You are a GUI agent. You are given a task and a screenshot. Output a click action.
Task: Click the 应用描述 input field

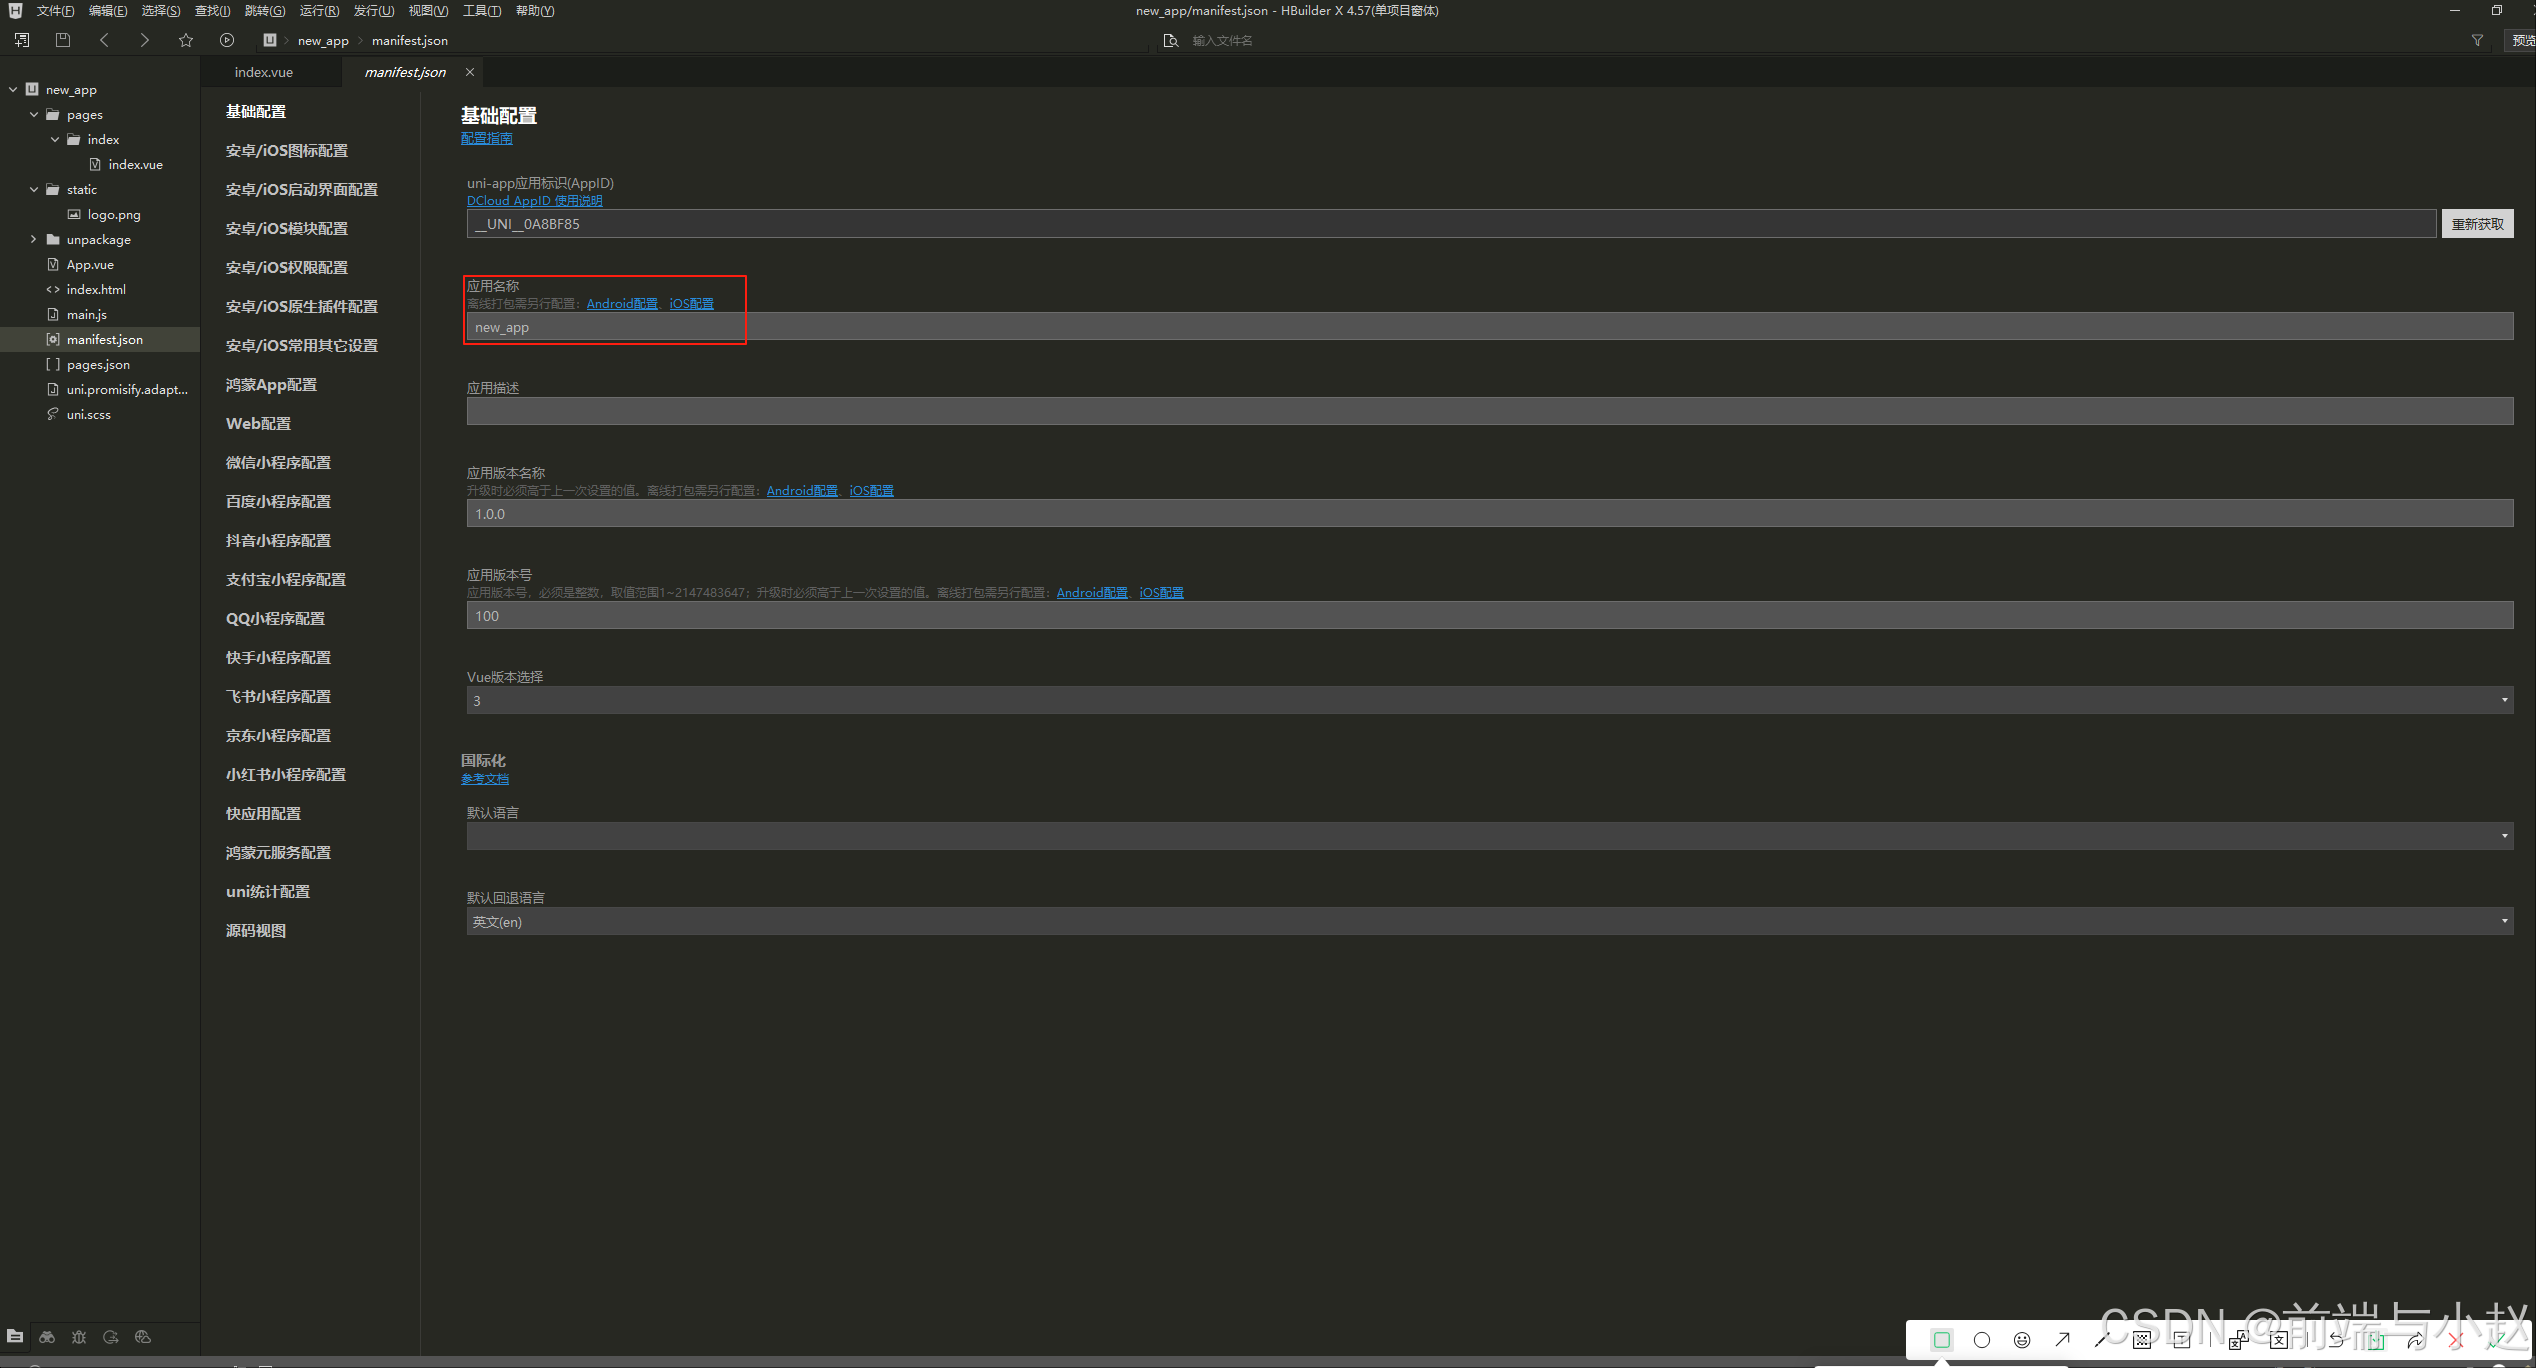pos(1489,411)
